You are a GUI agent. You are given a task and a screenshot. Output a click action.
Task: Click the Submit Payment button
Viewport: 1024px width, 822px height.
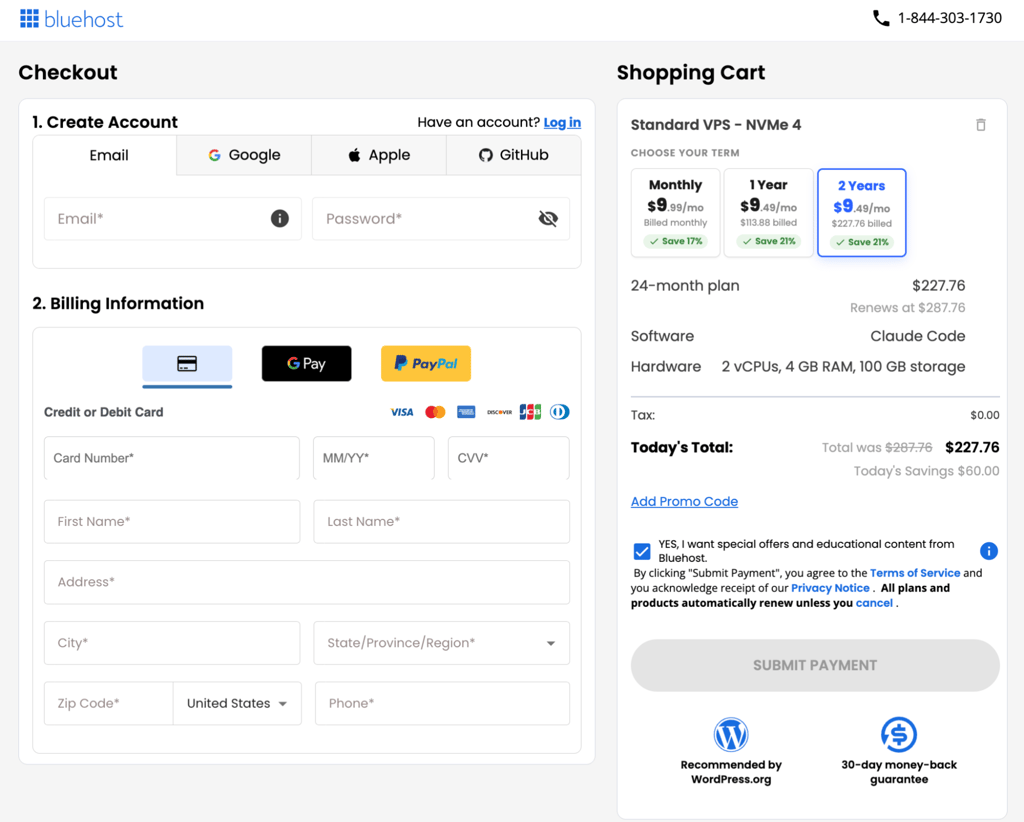pos(815,665)
